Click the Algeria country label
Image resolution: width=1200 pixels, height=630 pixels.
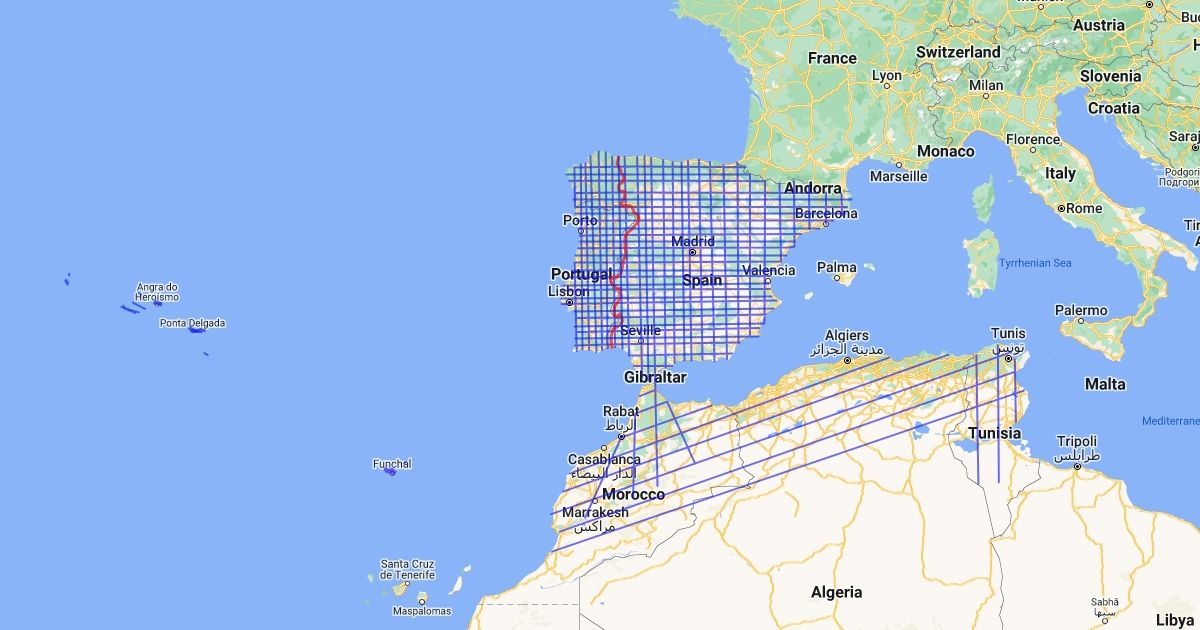[836, 592]
